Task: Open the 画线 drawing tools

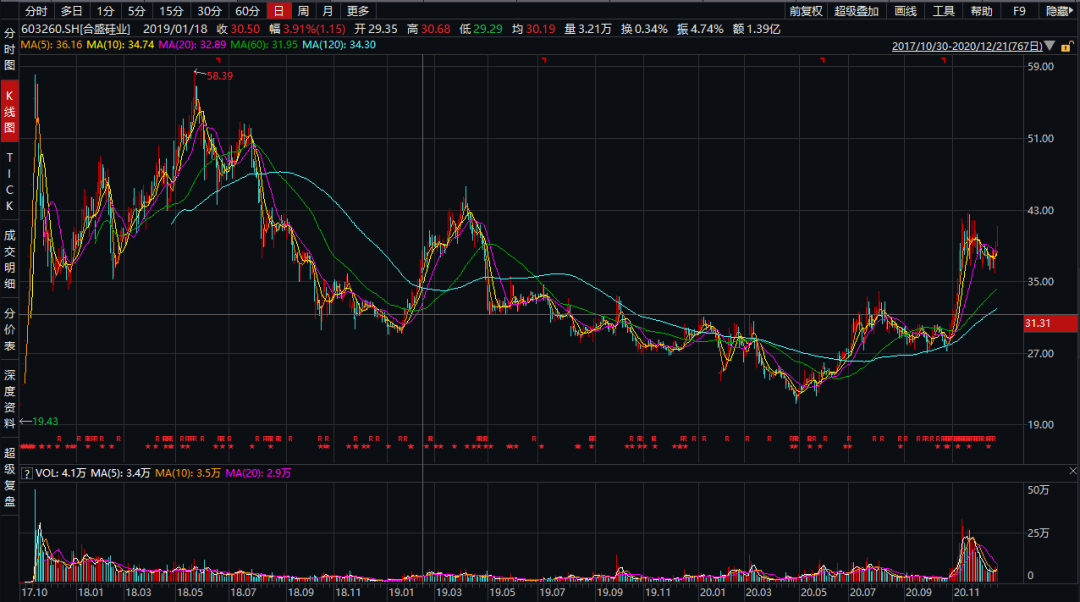Action: tap(905, 11)
